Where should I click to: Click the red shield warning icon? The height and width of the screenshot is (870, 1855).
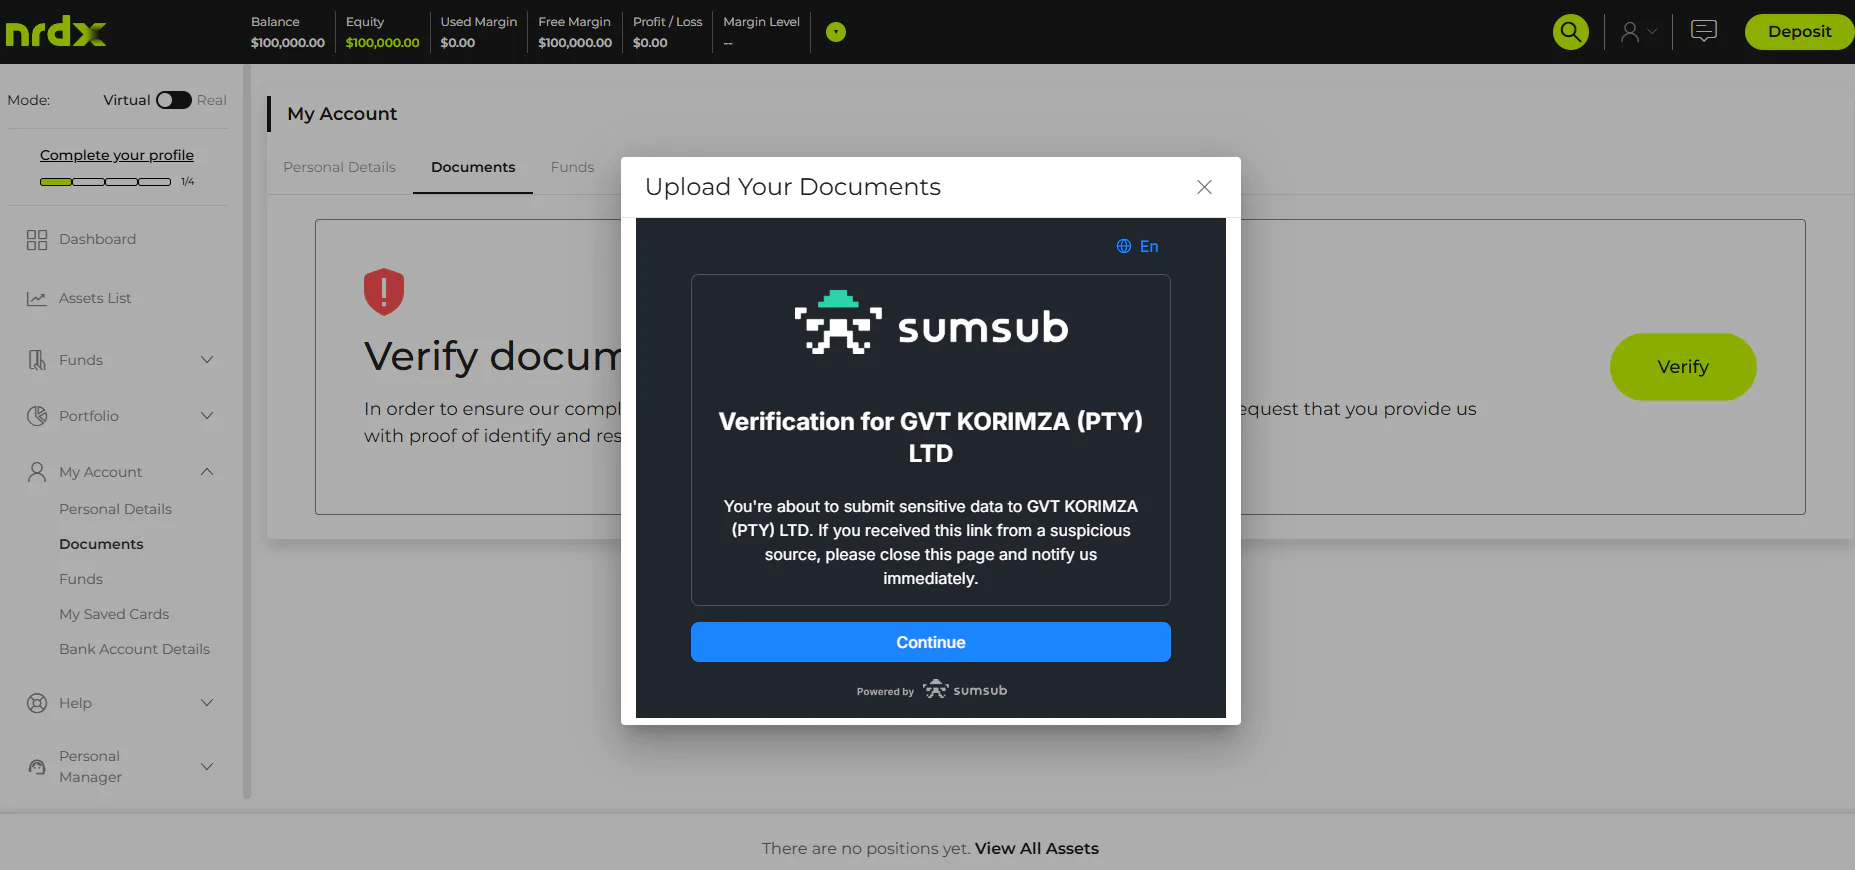coord(384,292)
